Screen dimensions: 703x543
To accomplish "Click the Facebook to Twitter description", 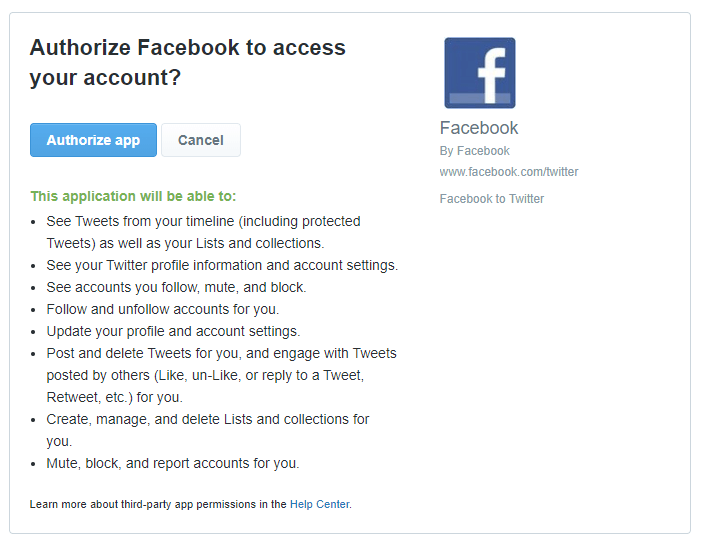I will pos(492,199).
